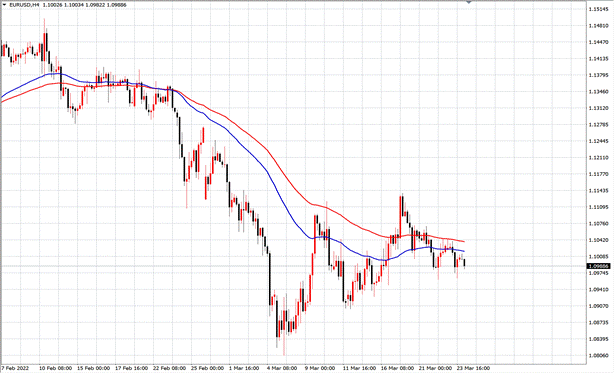Click the EURUSD,H4 symbol title
This screenshot has width=614, height=373.
pos(24,5)
